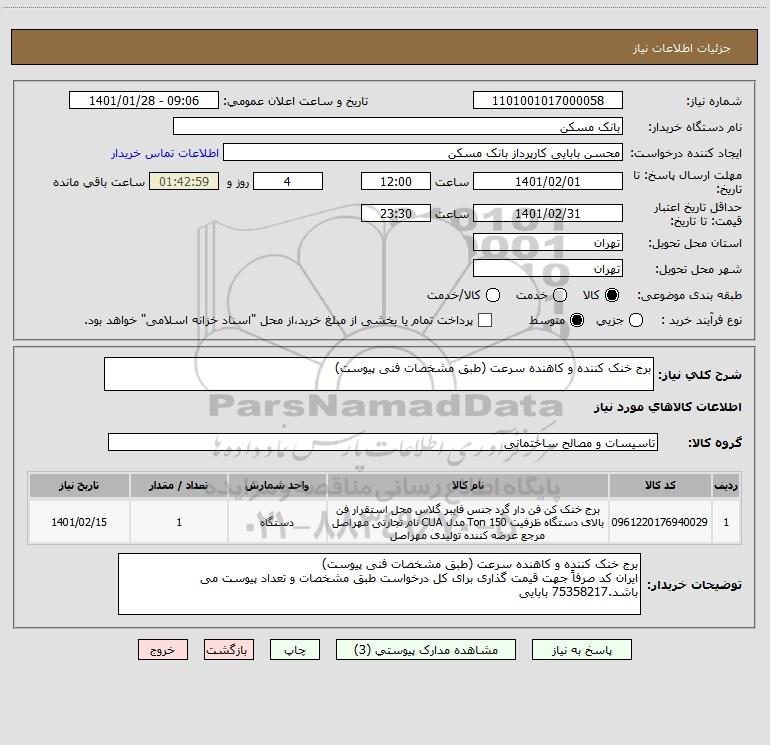Click the واحد شمارش column header
The width and height of the screenshot is (770, 745).
(277, 485)
